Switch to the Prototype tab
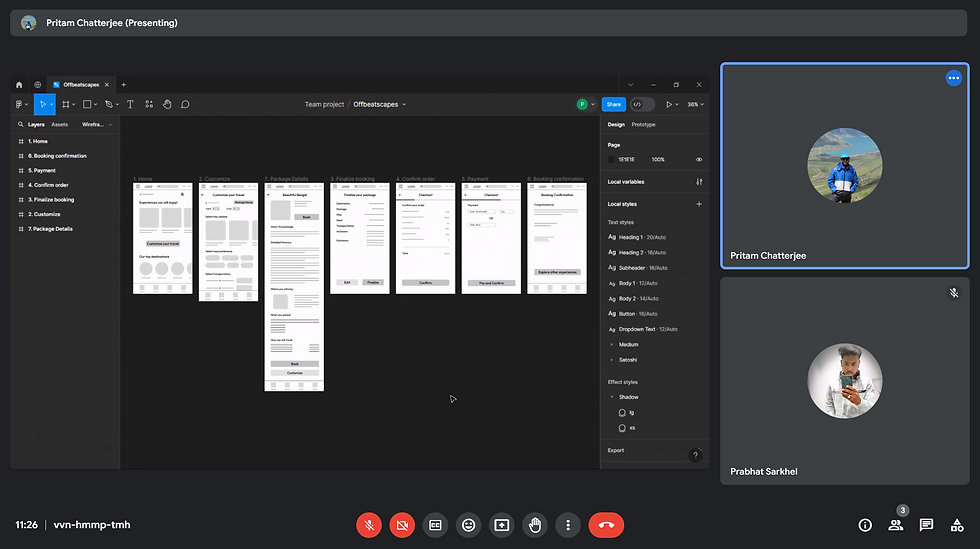Screen dimensions: 980x549 tap(643, 124)
